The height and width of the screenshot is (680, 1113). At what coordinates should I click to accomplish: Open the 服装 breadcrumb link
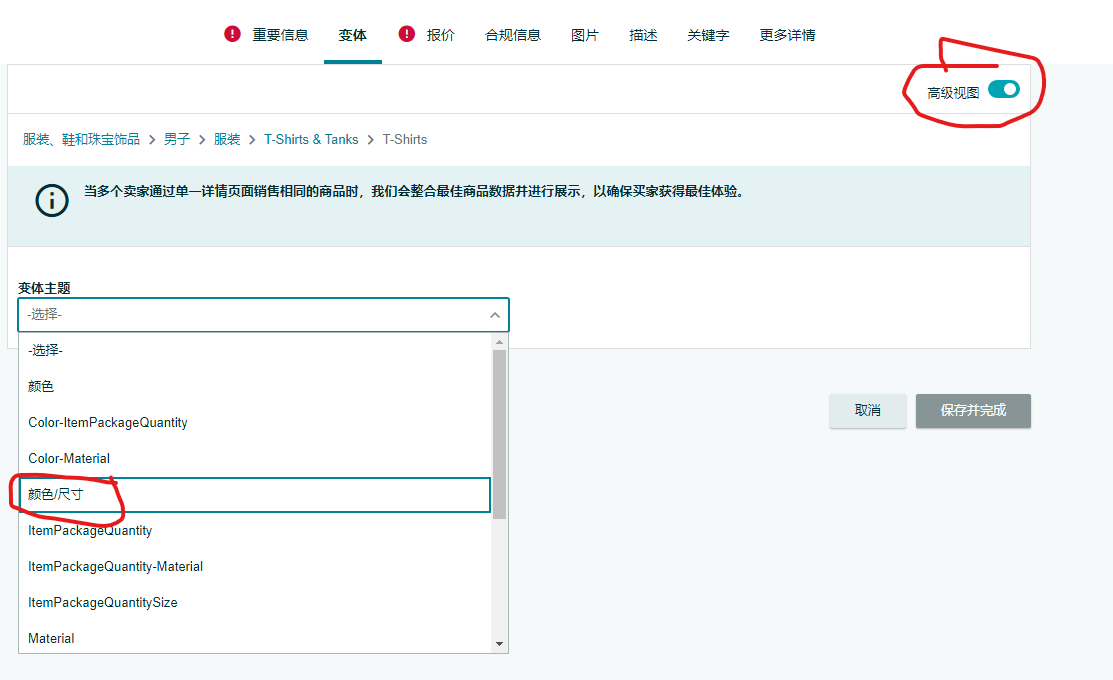tap(227, 139)
